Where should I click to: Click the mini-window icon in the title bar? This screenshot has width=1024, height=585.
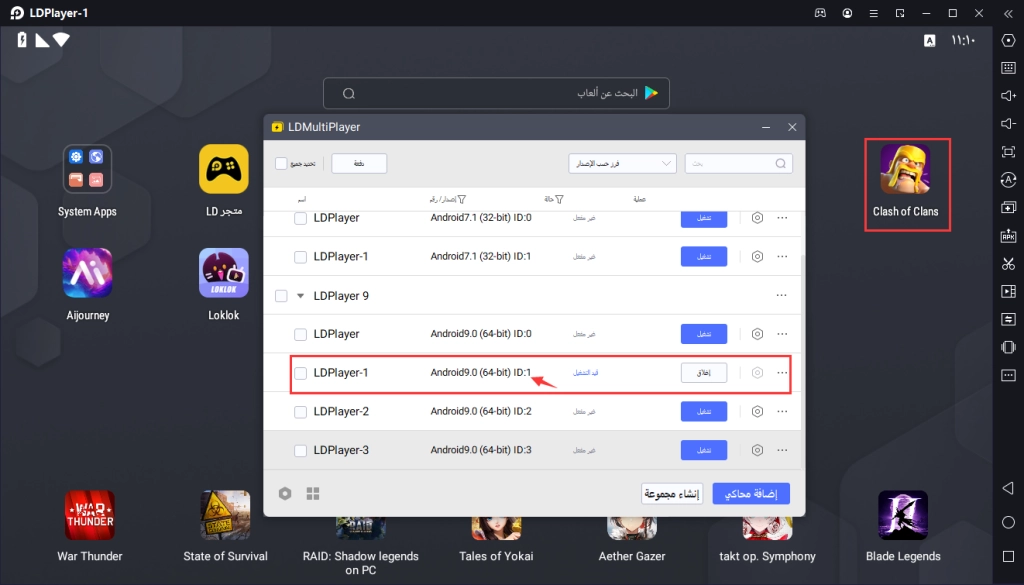point(900,13)
